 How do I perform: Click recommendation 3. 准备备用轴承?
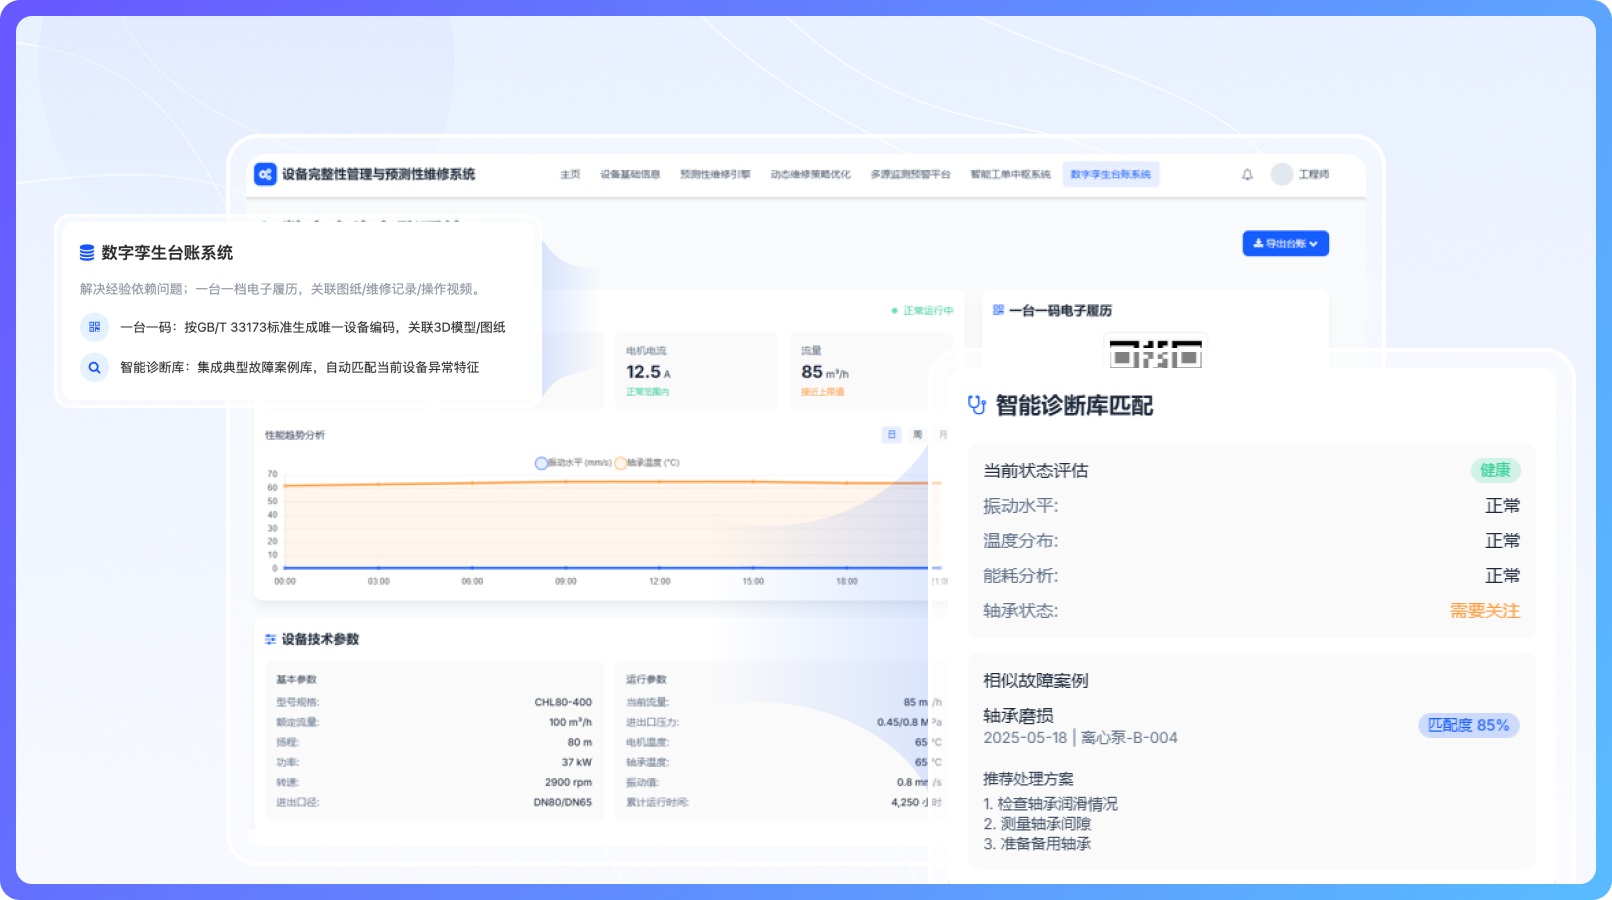tap(1037, 843)
